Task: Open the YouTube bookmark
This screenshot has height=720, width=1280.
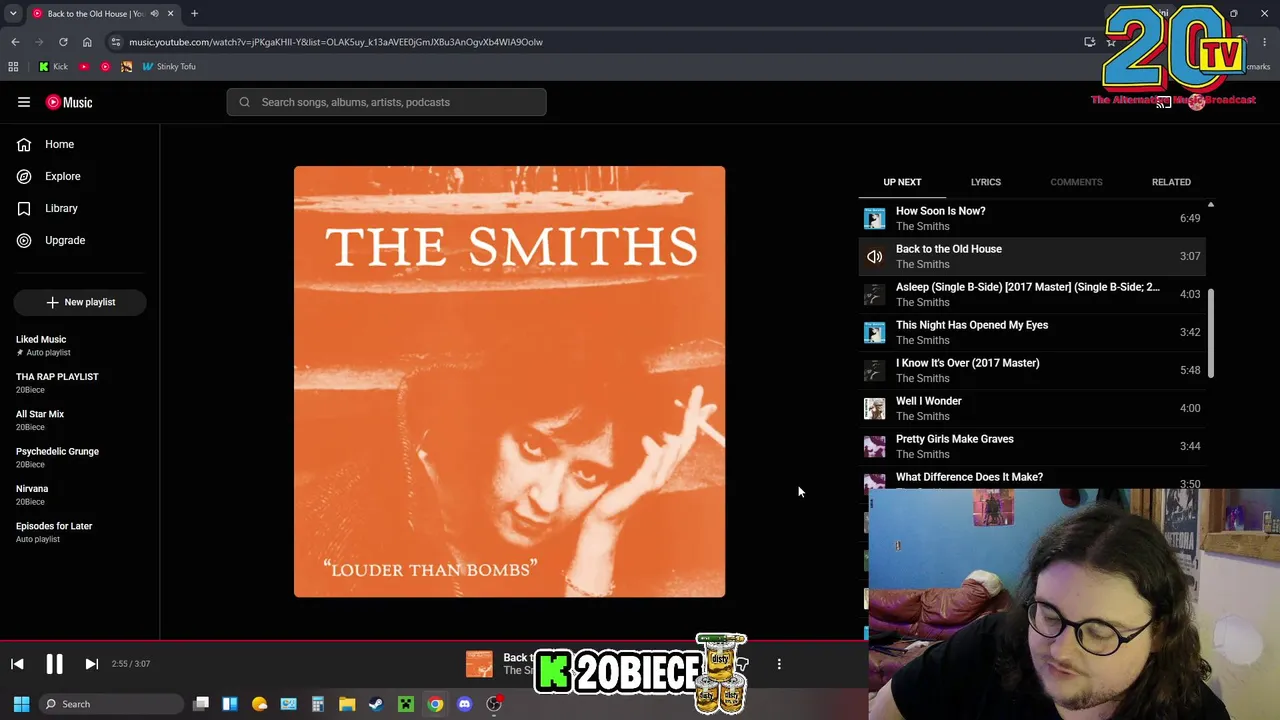Action: click(84, 67)
